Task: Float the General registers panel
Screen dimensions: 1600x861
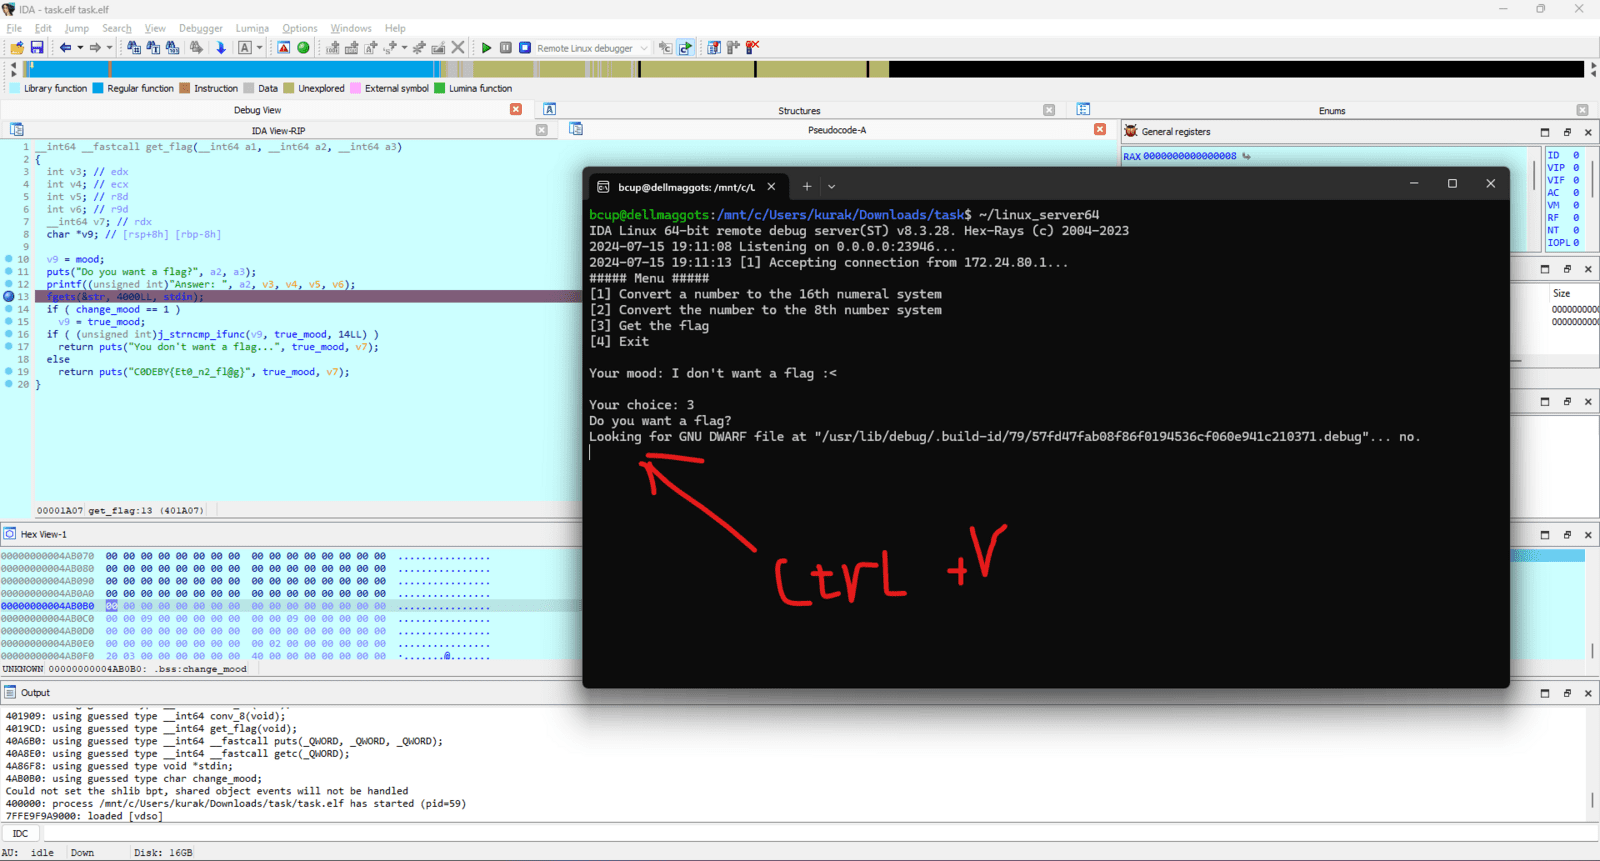Action: (x=1567, y=132)
